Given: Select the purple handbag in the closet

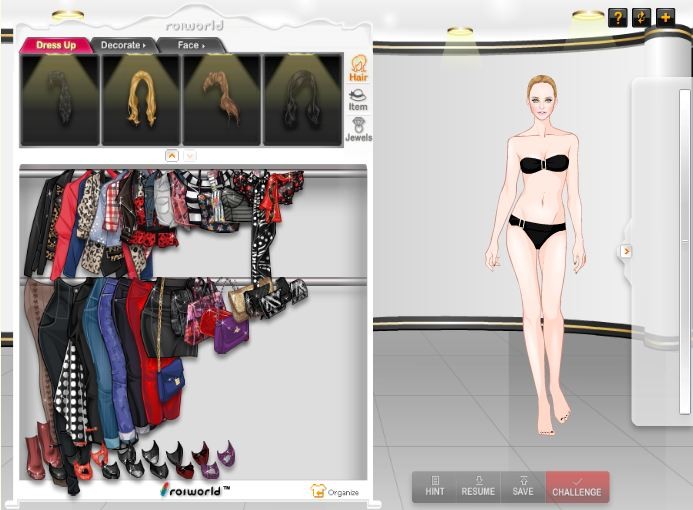Looking at the screenshot, I should tap(231, 335).
